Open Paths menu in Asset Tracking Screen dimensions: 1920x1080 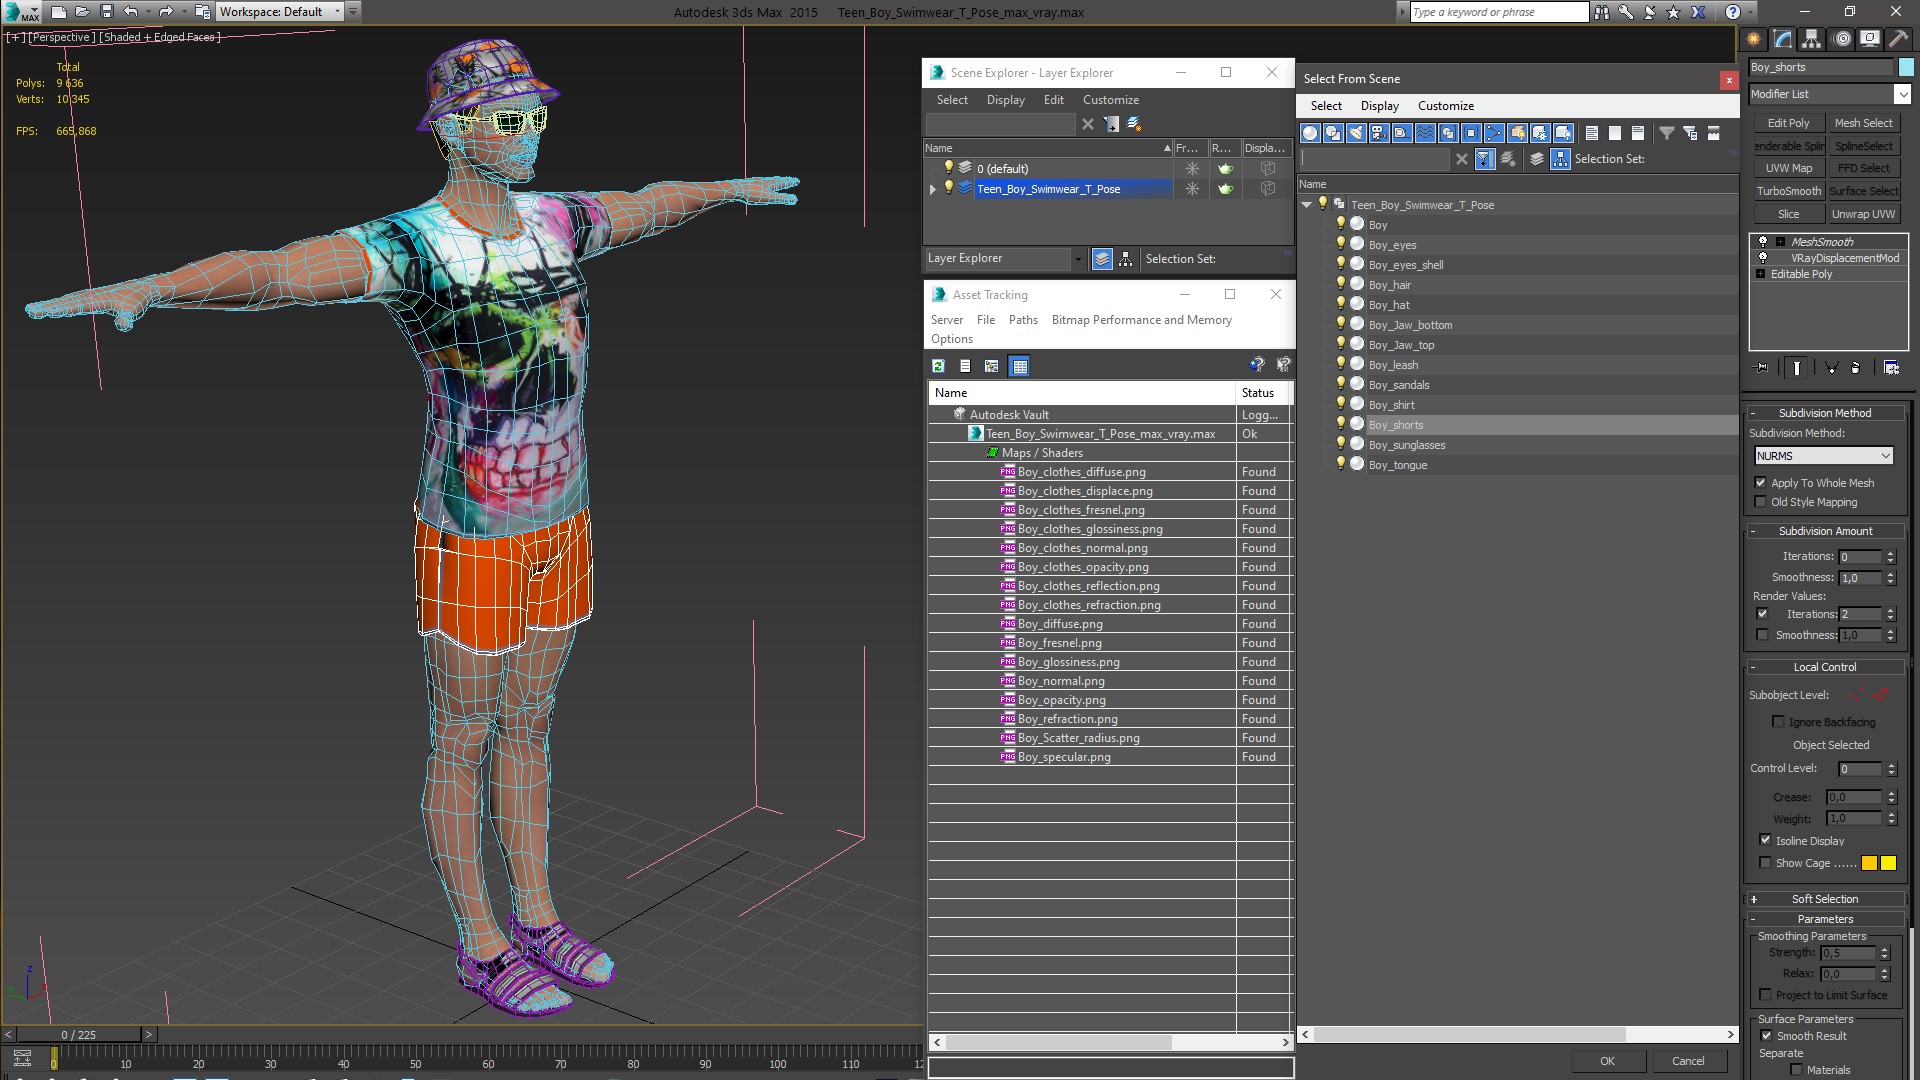[x=1023, y=320]
